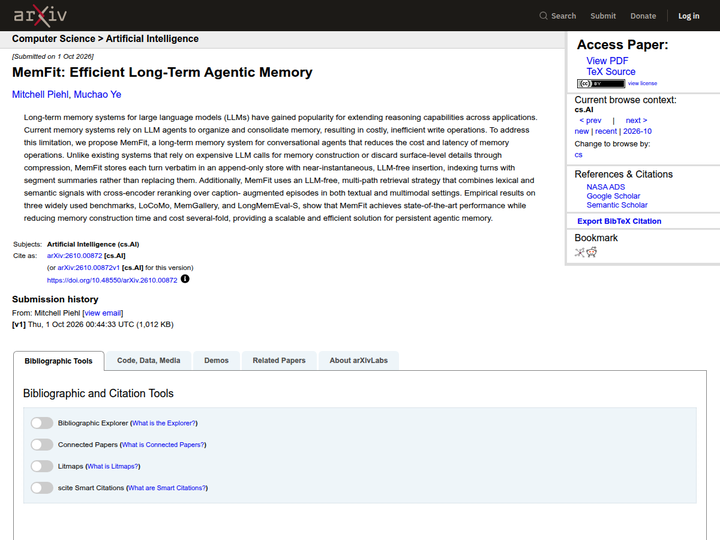Enable scite Smart Citations toggle

[x=42, y=488]
